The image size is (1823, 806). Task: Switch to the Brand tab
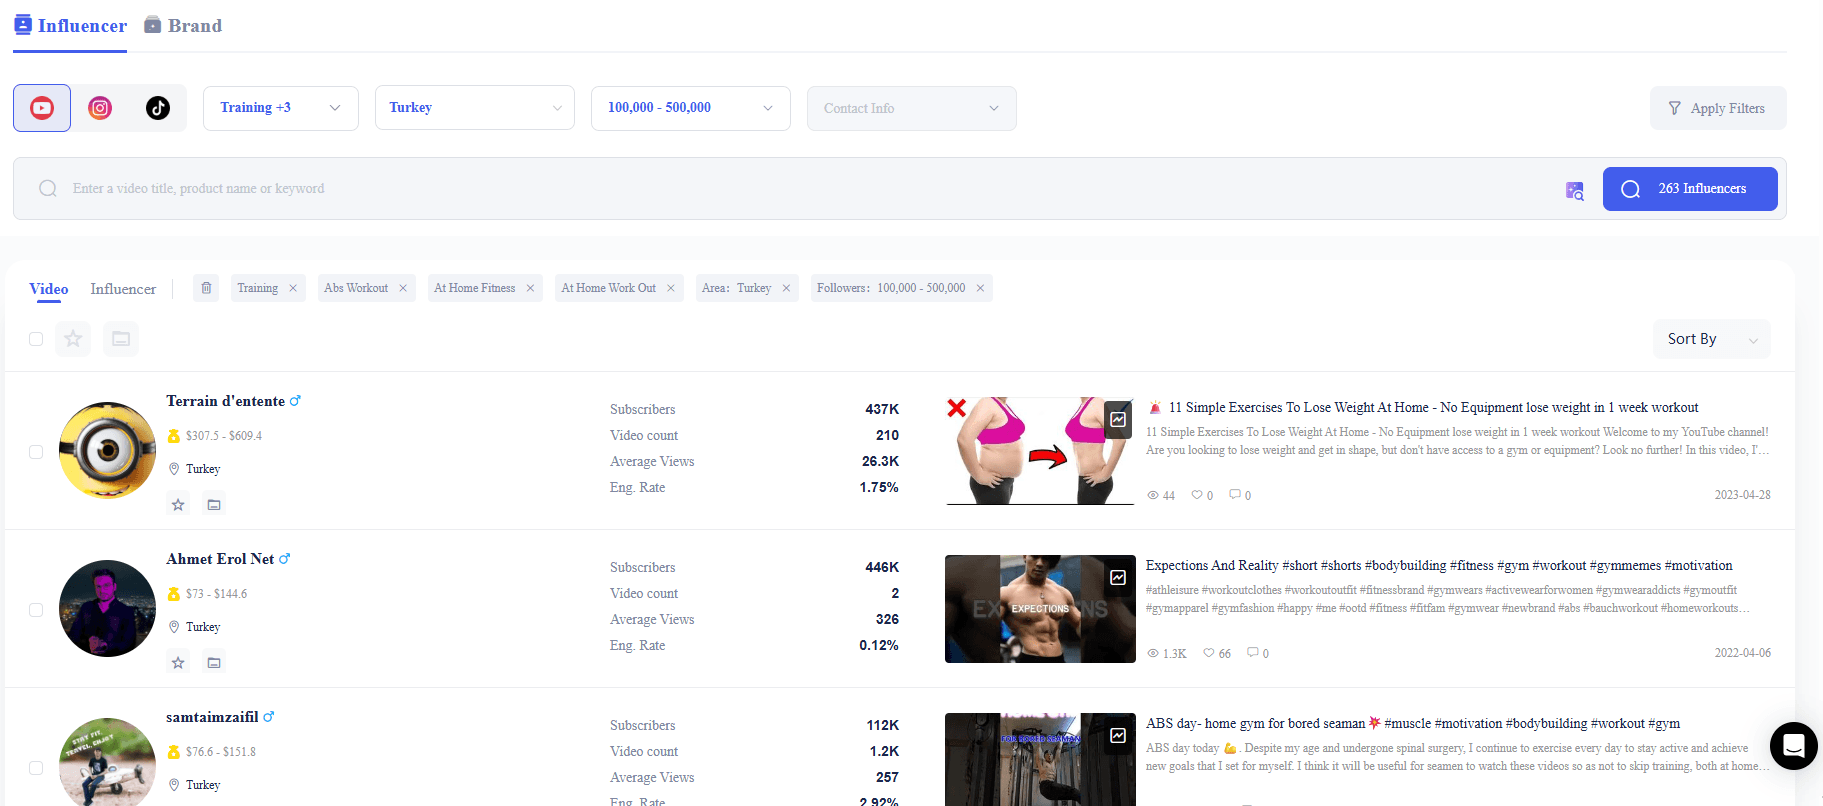coord(183,26)
